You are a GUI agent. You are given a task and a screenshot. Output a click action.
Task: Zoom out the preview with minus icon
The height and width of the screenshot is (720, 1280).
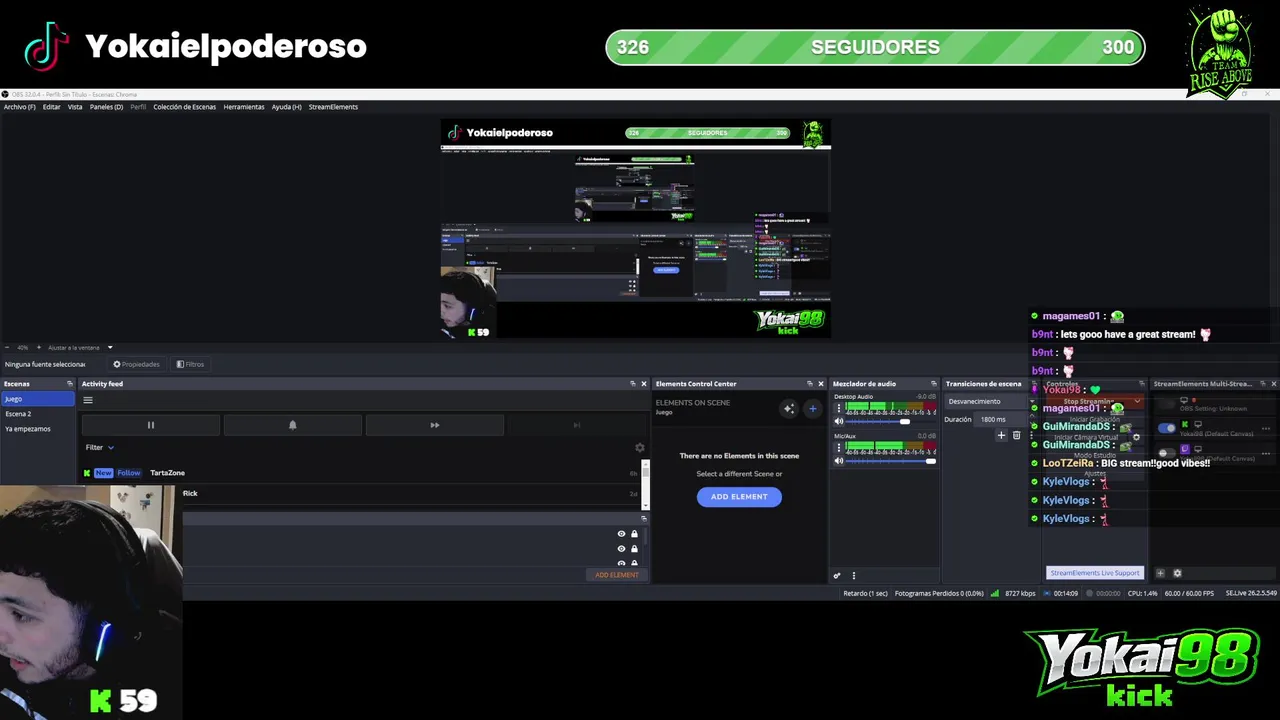(7, 347)
